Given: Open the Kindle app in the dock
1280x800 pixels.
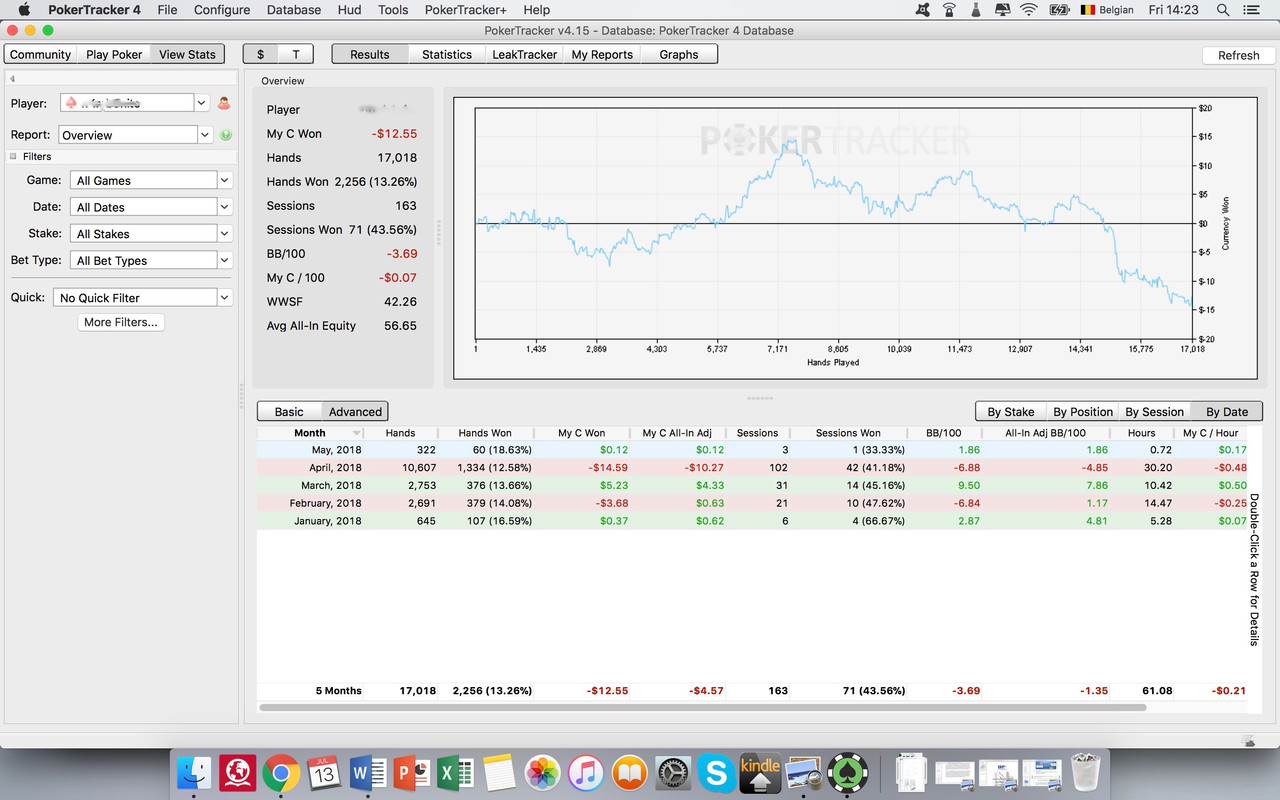Looking at the screenshot, I should [x=760, y=773].
